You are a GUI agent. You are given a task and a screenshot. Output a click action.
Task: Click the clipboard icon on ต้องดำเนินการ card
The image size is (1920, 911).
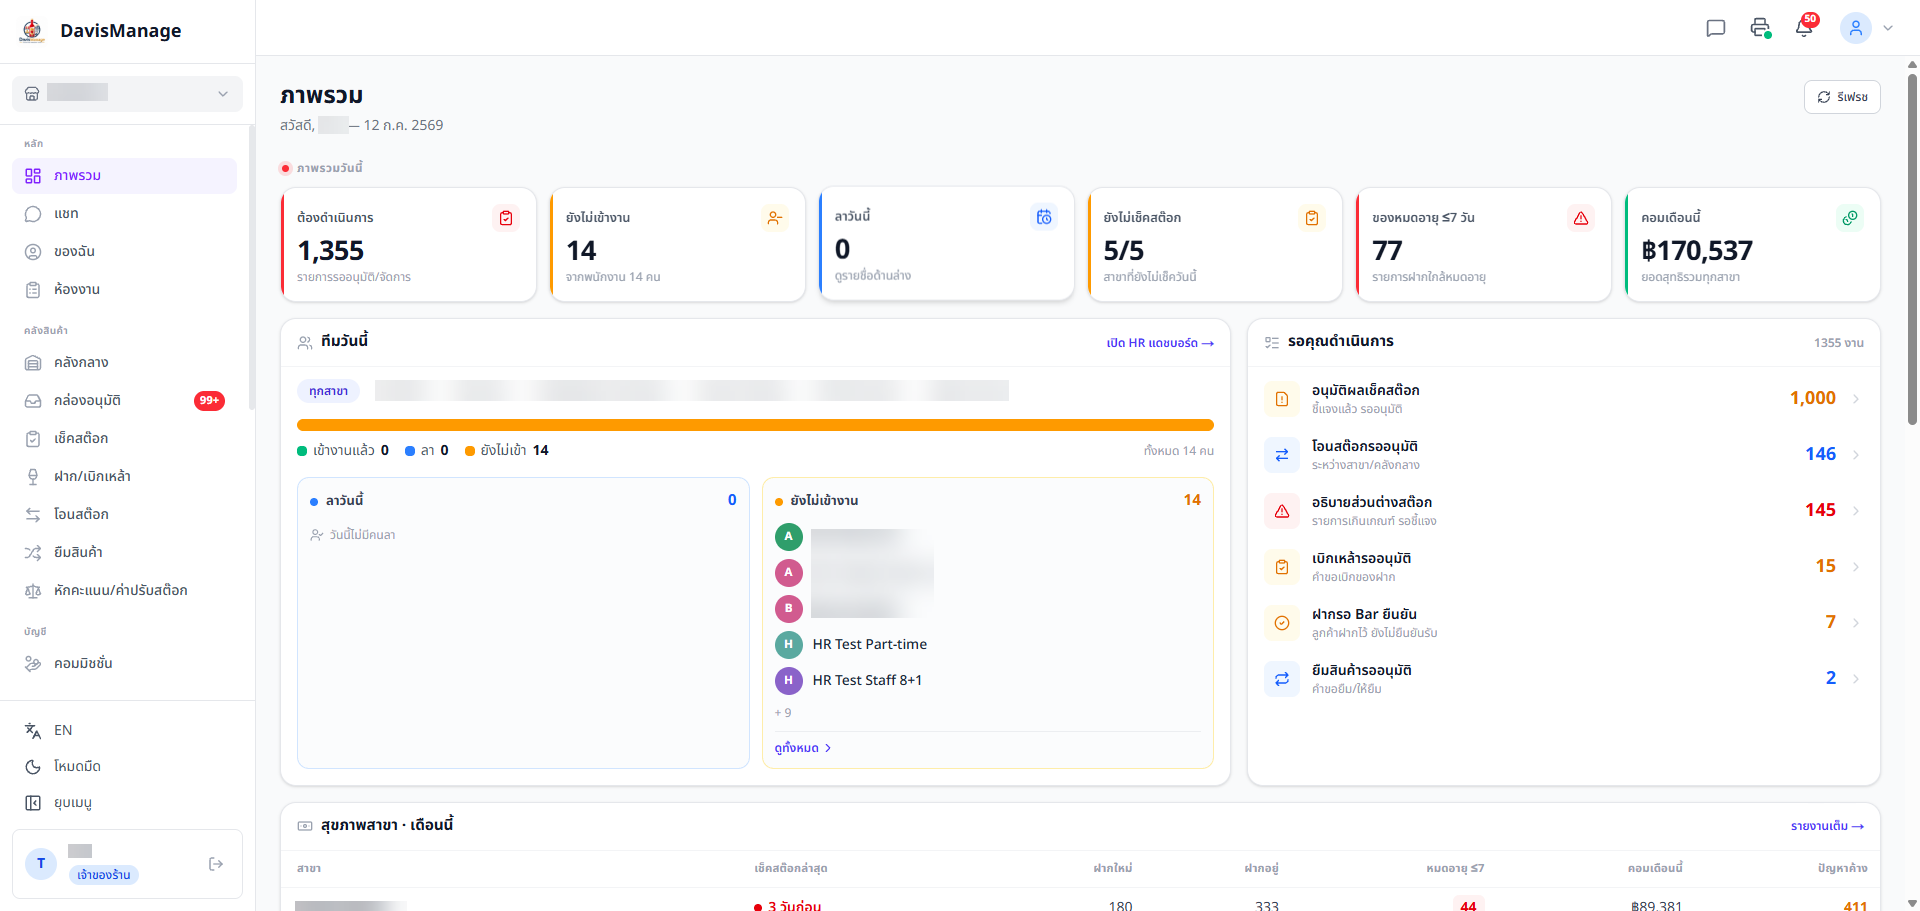pos(506,218)
